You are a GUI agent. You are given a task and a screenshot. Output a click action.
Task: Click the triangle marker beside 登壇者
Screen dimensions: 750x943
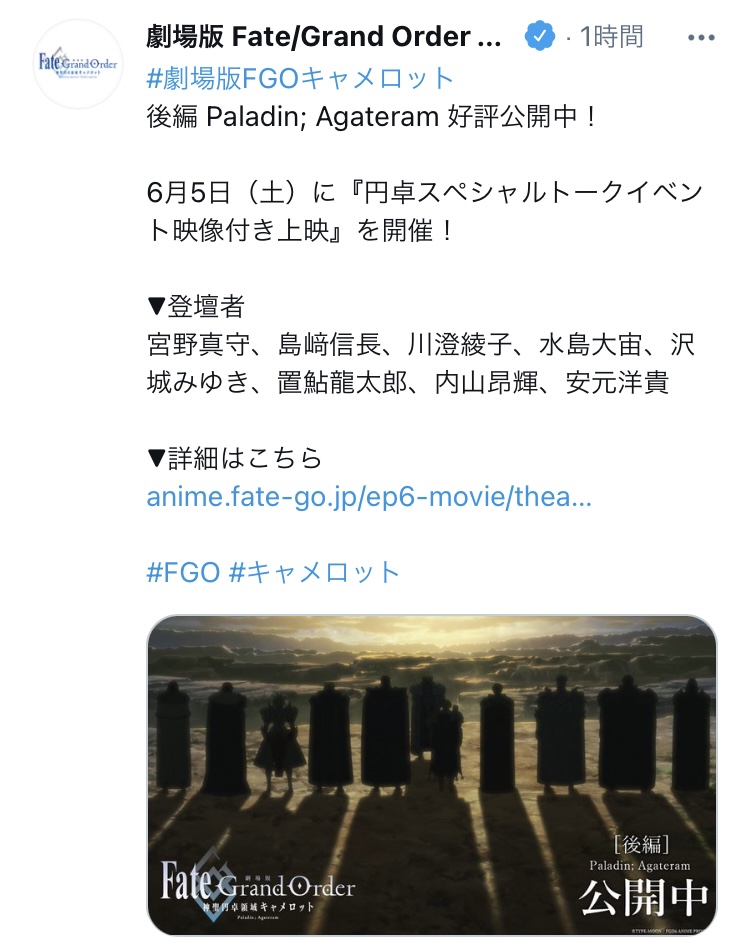(156, 307)
